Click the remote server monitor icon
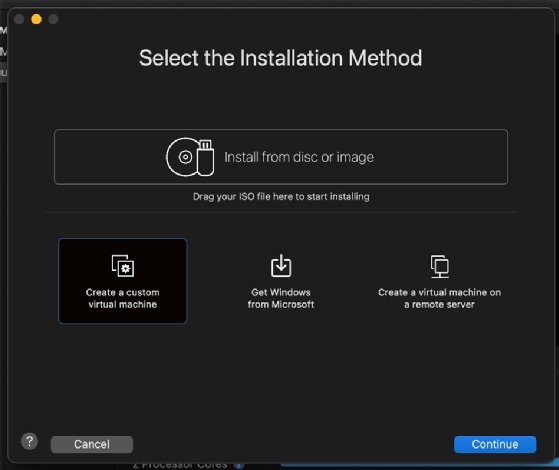Viewport: 559px width, 470px height. pos(440,266)
